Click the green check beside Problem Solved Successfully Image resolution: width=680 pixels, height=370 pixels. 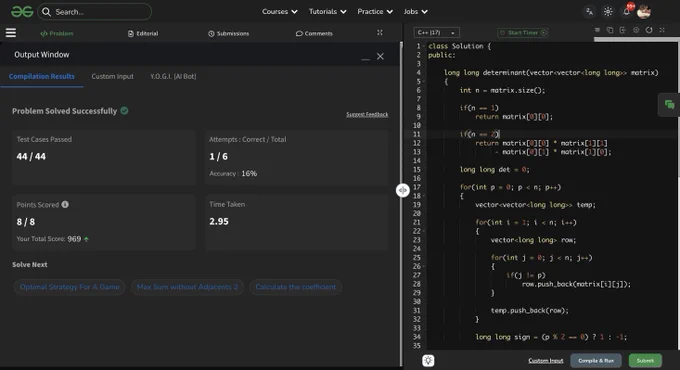(x=124, y=111)
